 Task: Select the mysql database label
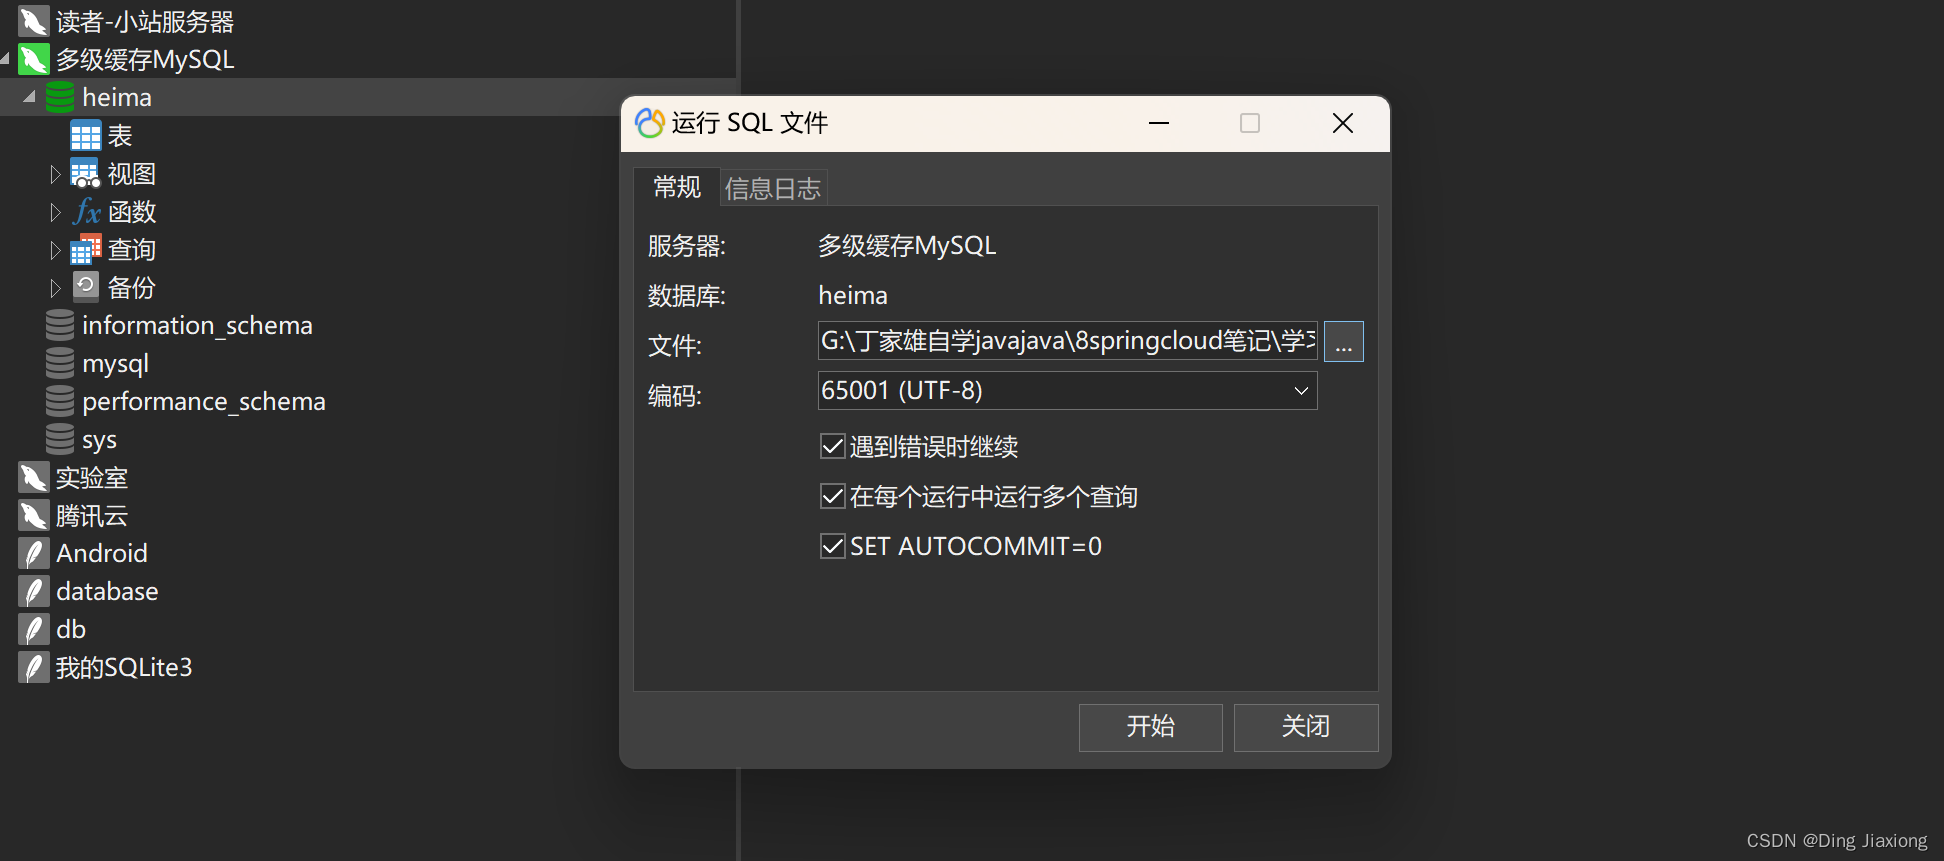pyautogui.click(x=115, y=363)
